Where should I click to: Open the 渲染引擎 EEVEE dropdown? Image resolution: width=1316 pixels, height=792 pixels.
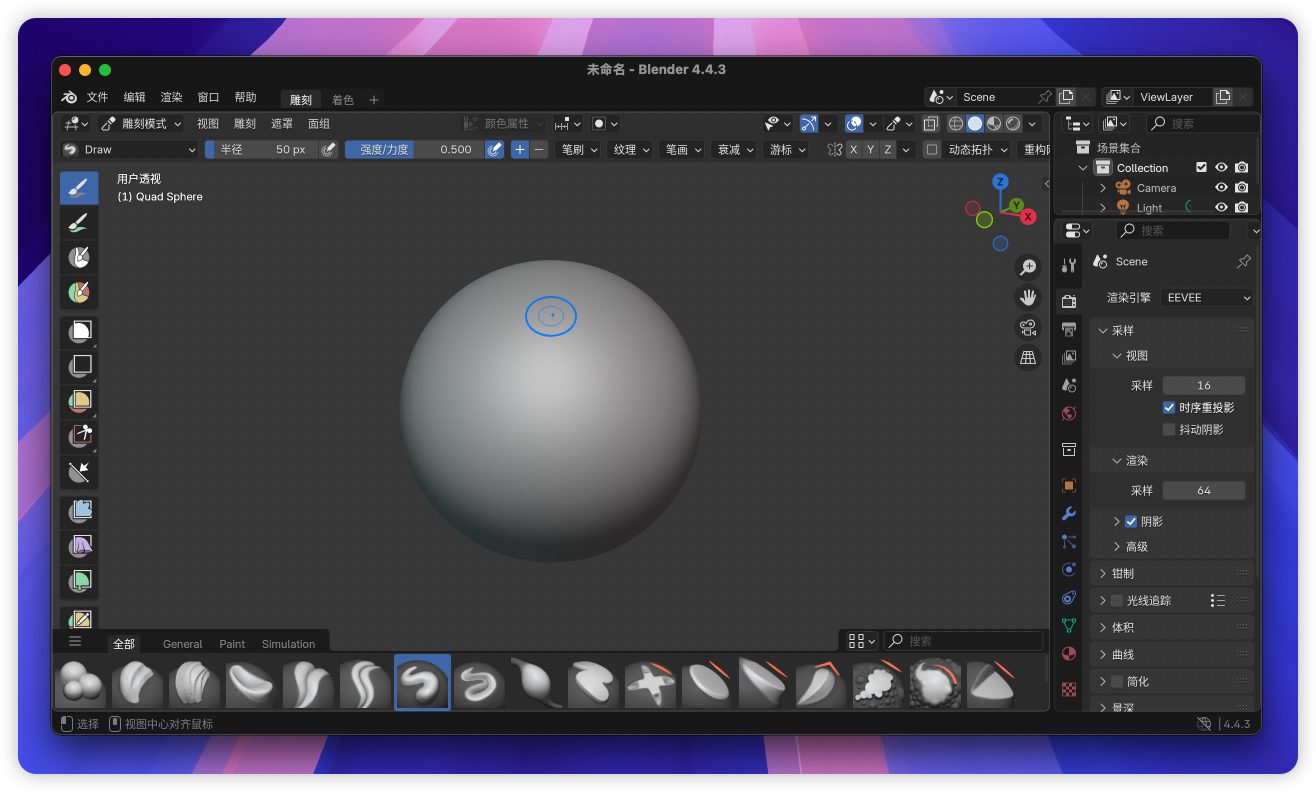[x=1208, y=298]
